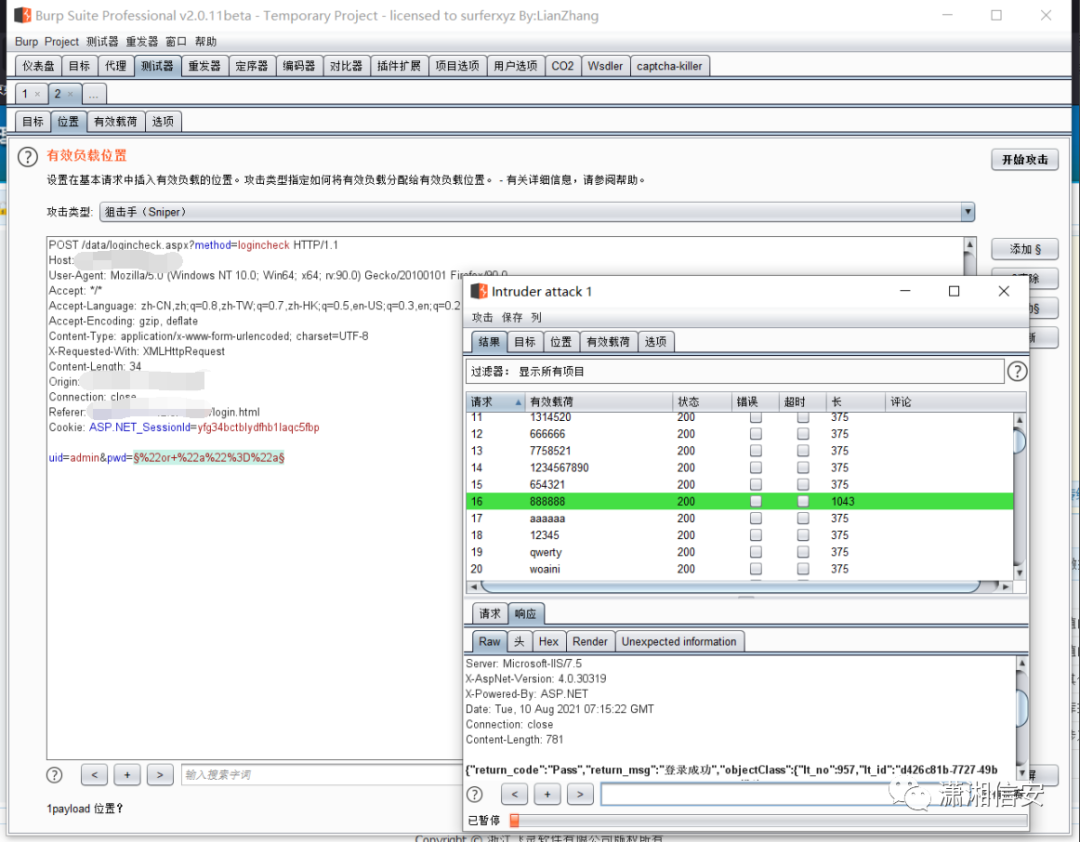Toggle error checkbox for payload 654321
The image size is (1080, 842).
(x=756, y=484)
